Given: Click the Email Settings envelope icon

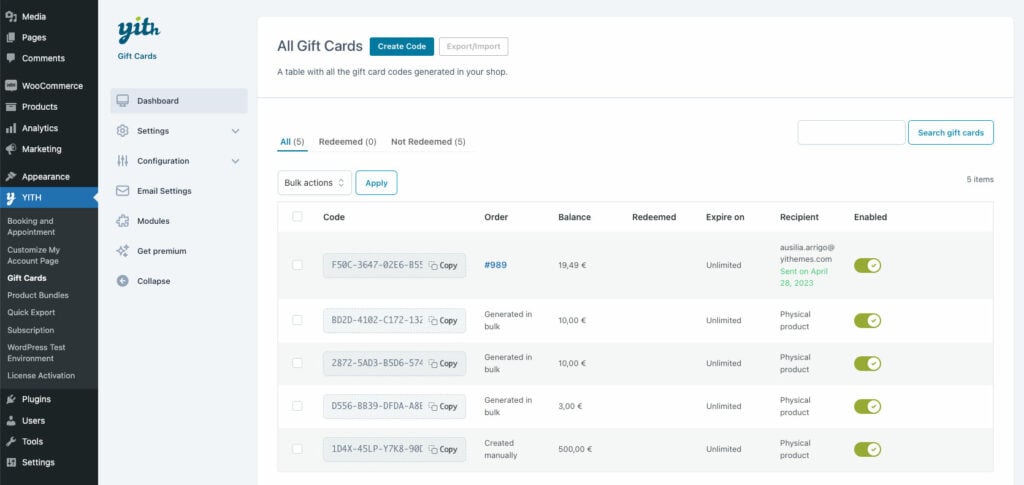Looking at the screenshot, I should (123, 191).
